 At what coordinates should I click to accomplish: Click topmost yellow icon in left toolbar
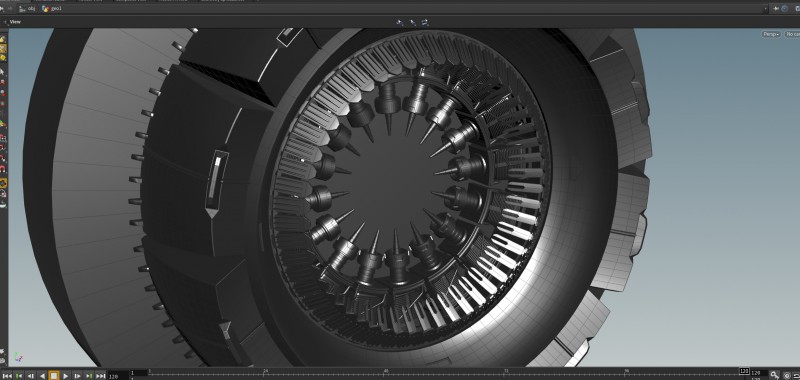pyautogui.click(x=3, y=40)
